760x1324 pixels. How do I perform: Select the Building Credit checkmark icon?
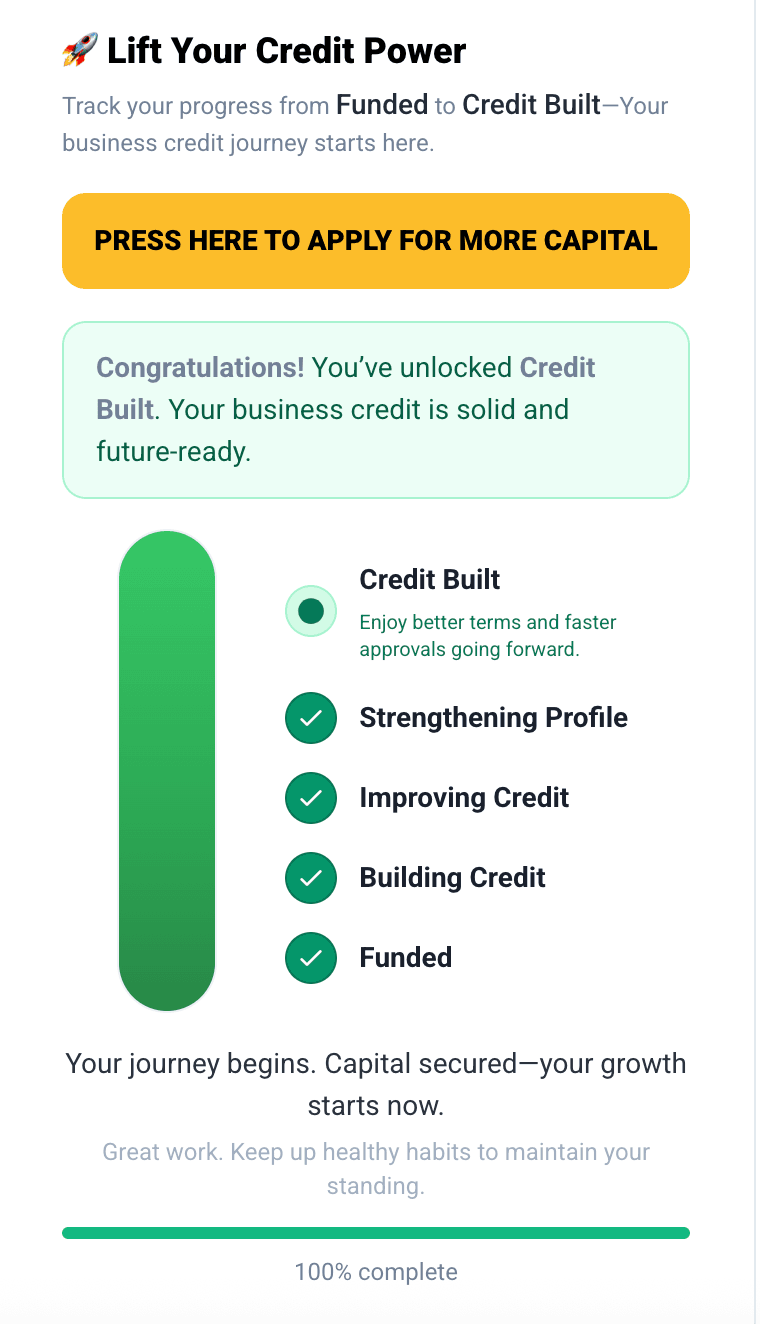pyautogui.click(x=311, y=877)
